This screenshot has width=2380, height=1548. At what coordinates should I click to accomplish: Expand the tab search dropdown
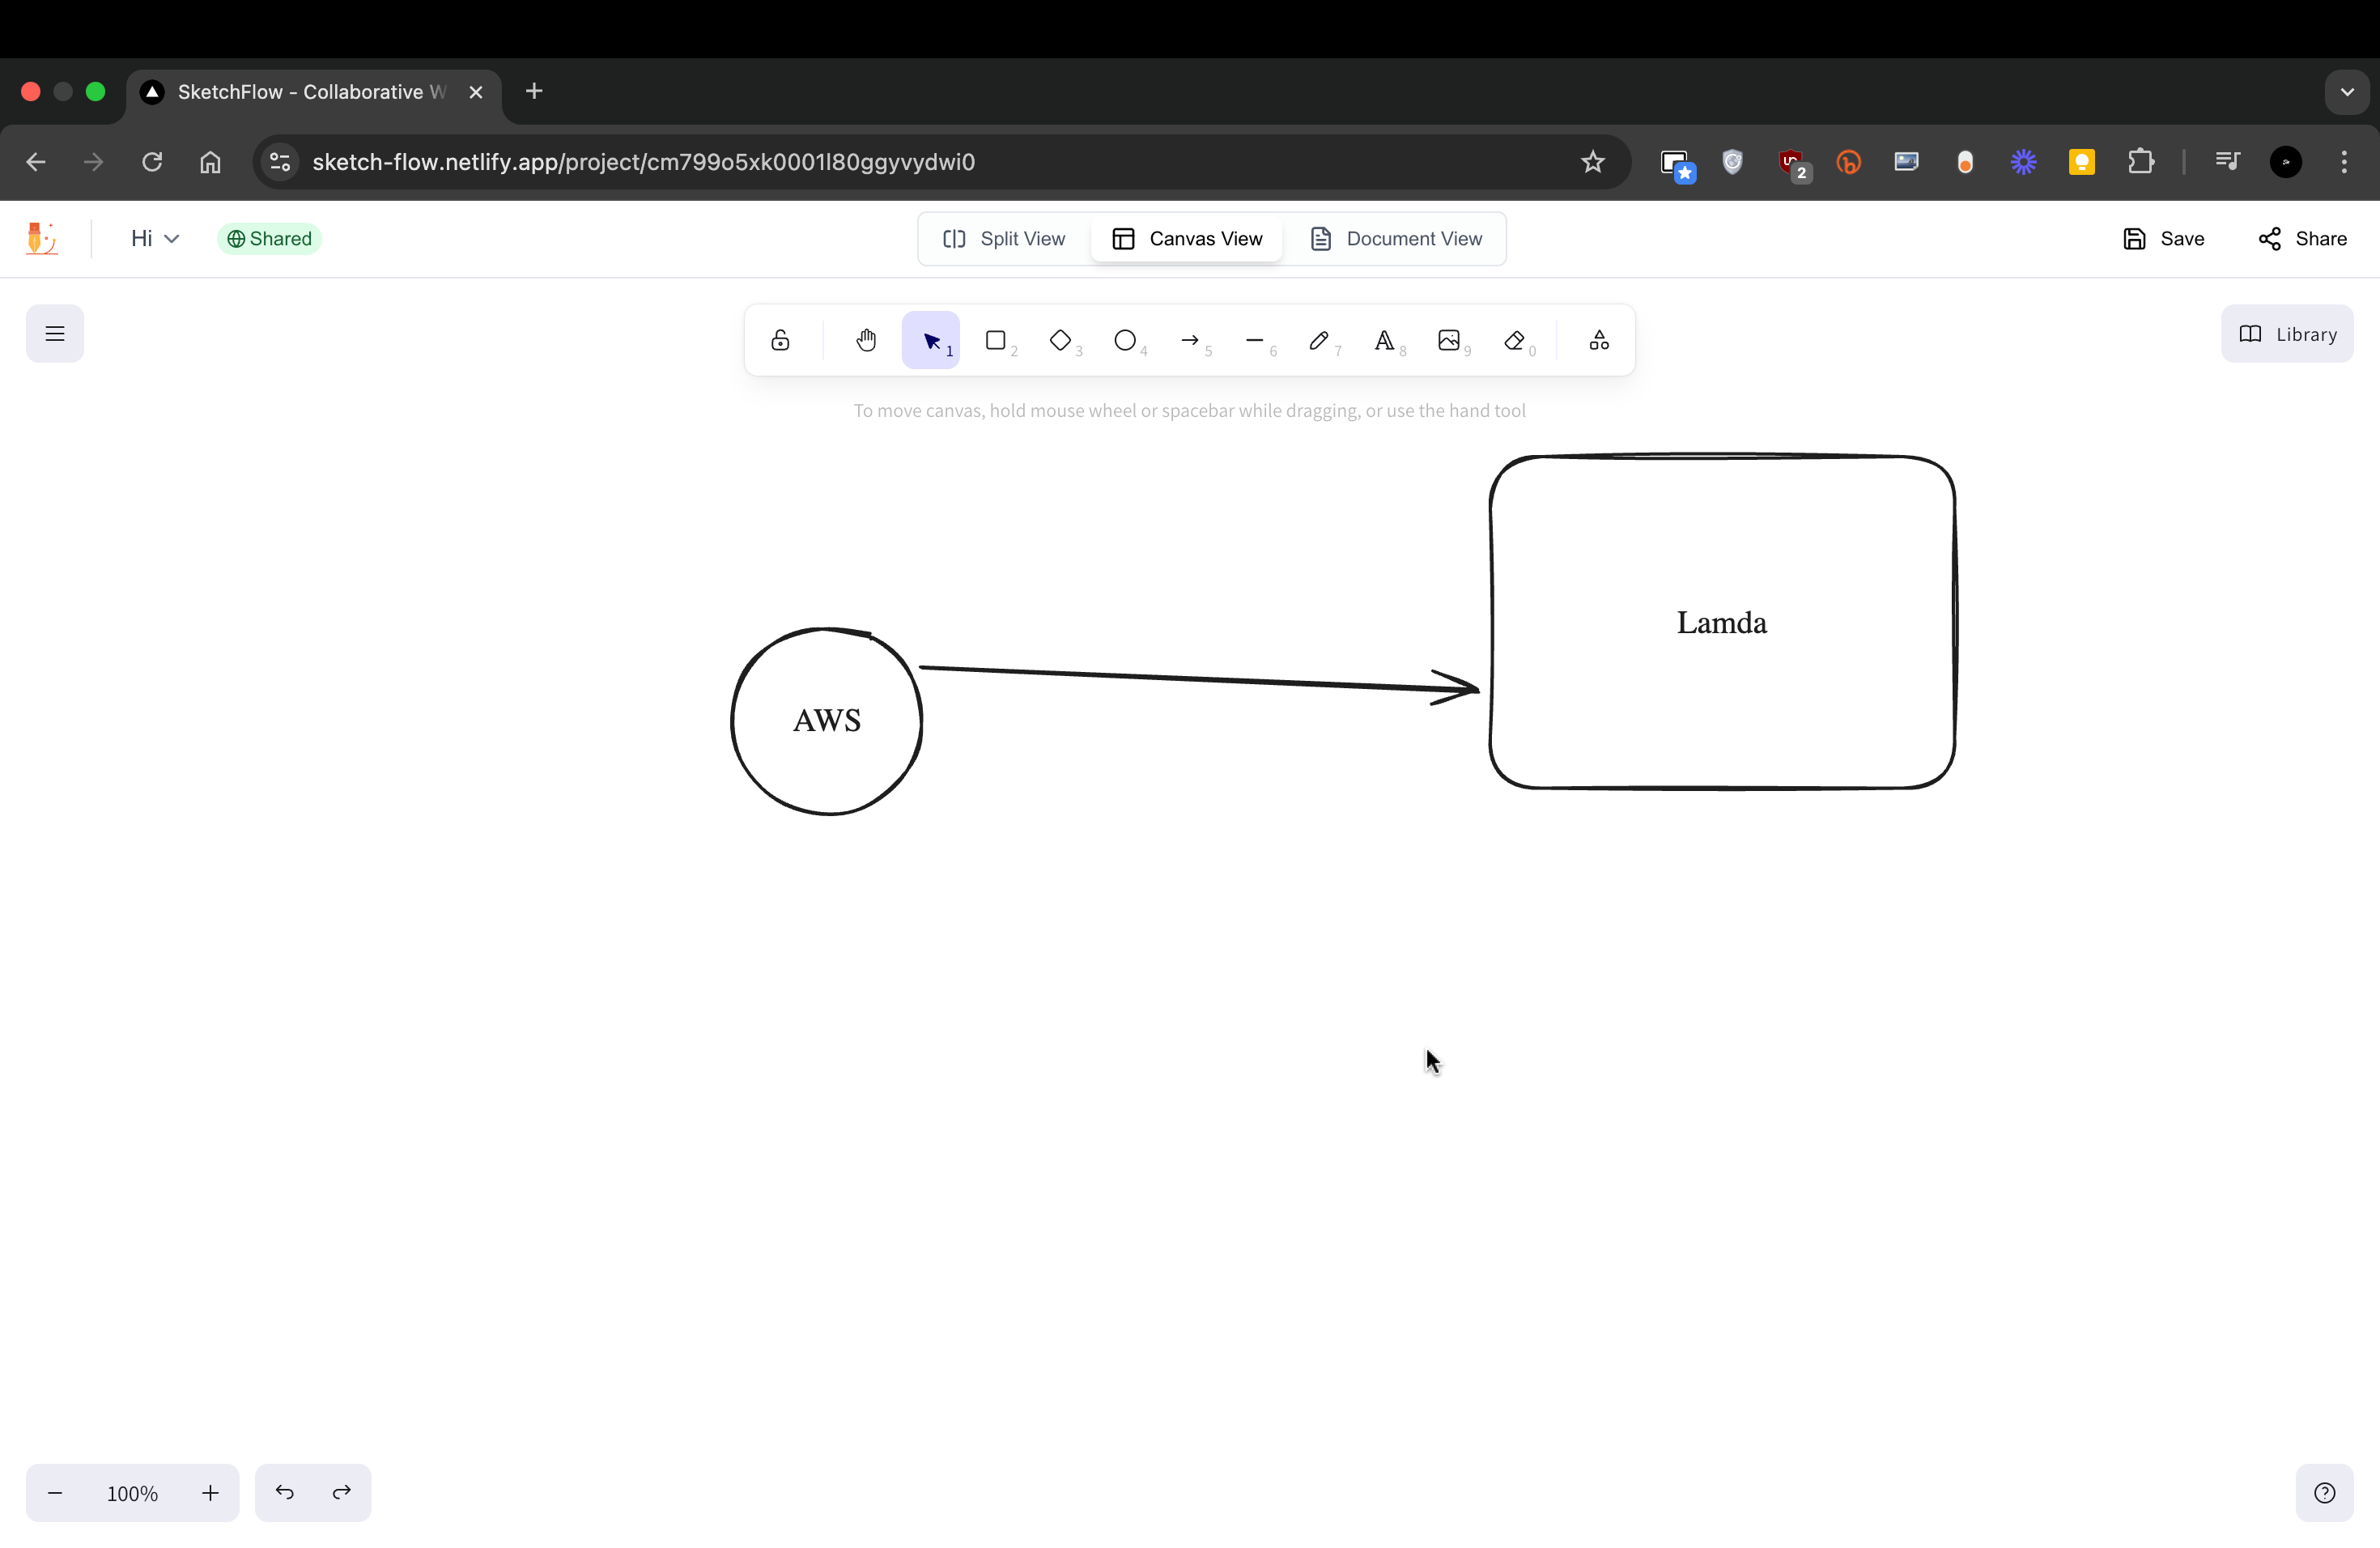pos(2347,92)
